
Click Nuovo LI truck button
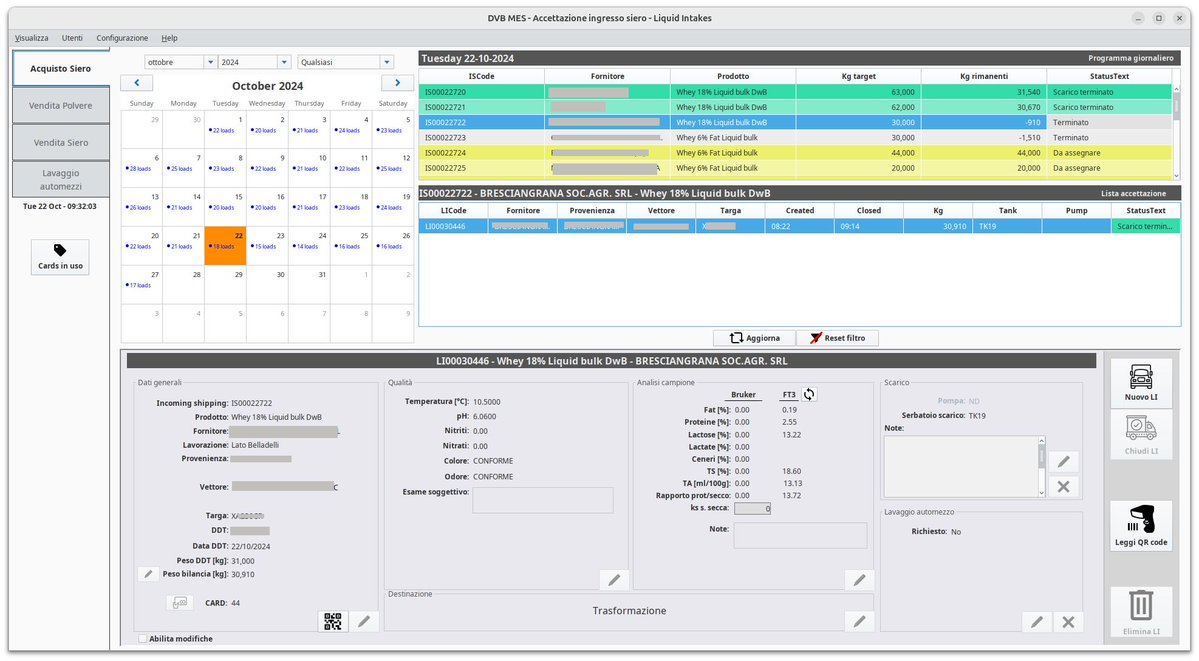tap(1141, 383)
